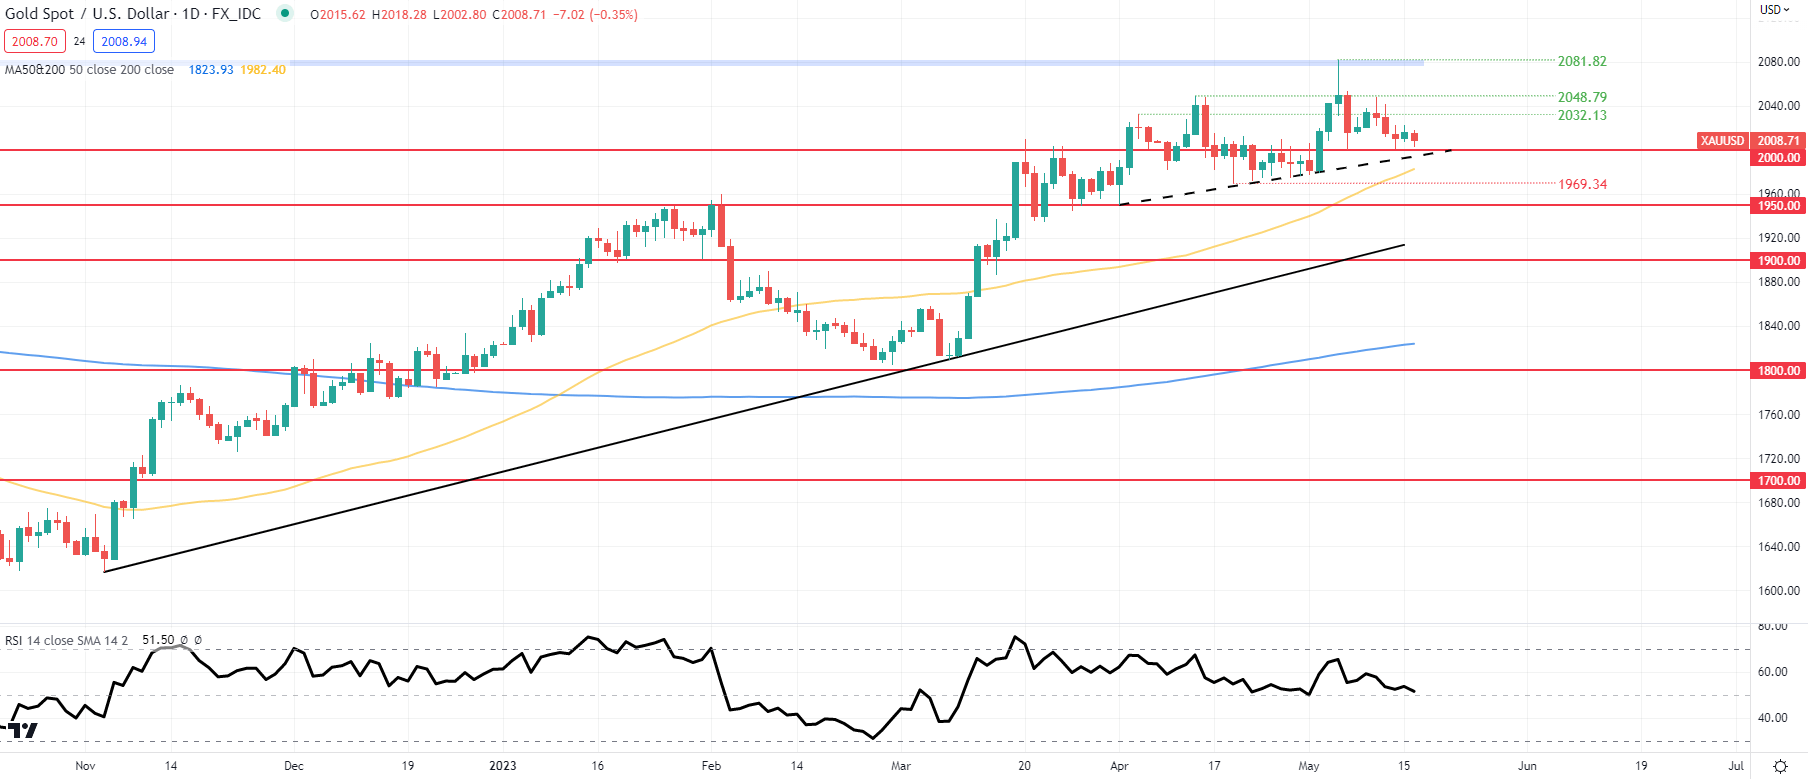Open the USD currency dropdown

point(1776,9)
